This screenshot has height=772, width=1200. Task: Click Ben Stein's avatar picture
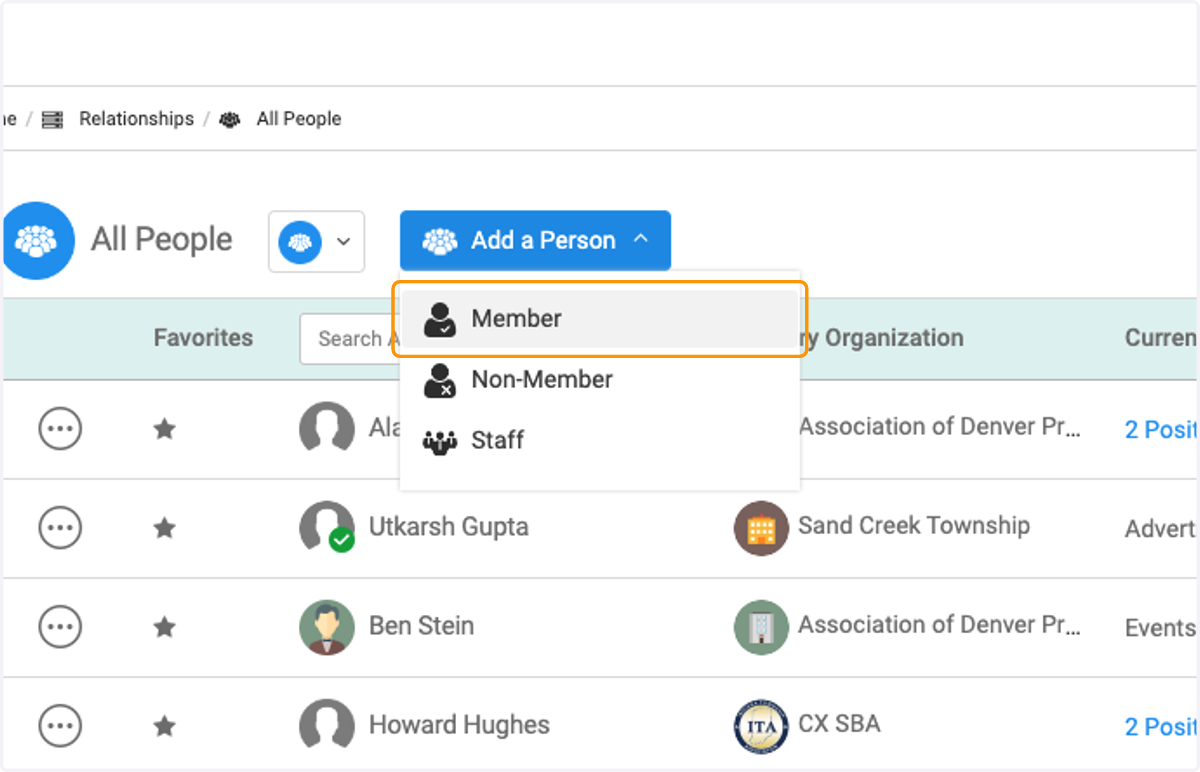tap(327, 627)
